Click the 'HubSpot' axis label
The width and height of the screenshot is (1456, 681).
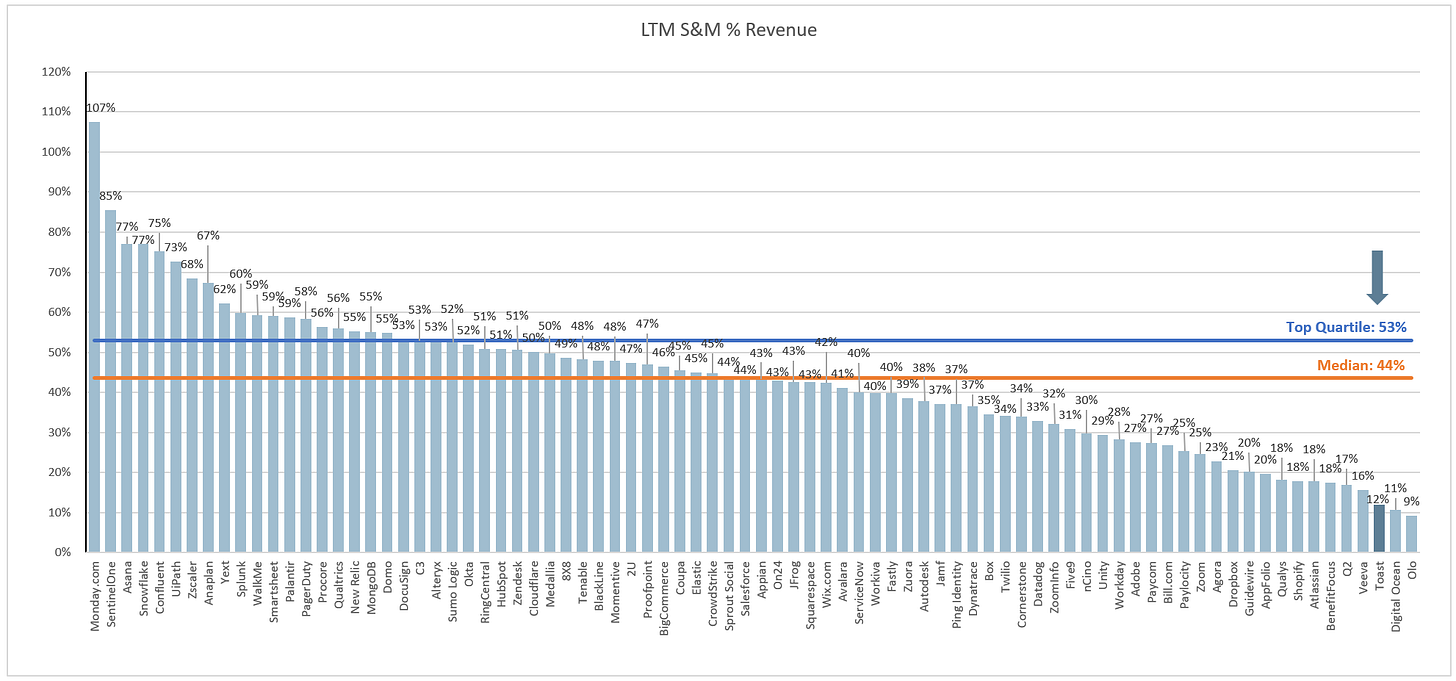coord(501,583)
